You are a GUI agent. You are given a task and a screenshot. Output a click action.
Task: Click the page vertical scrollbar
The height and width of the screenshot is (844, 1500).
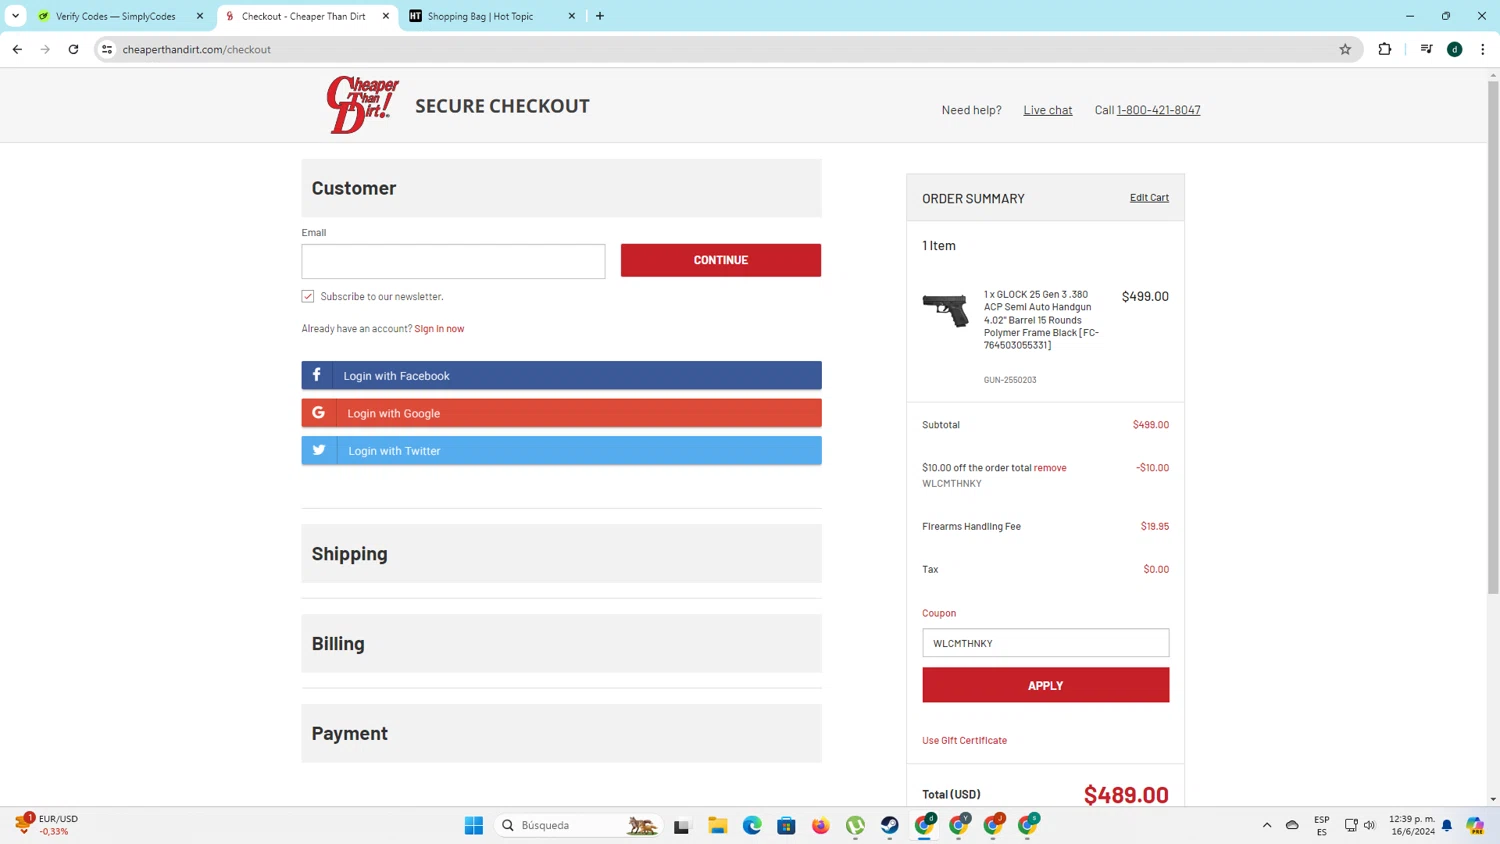pos(1493,337)
